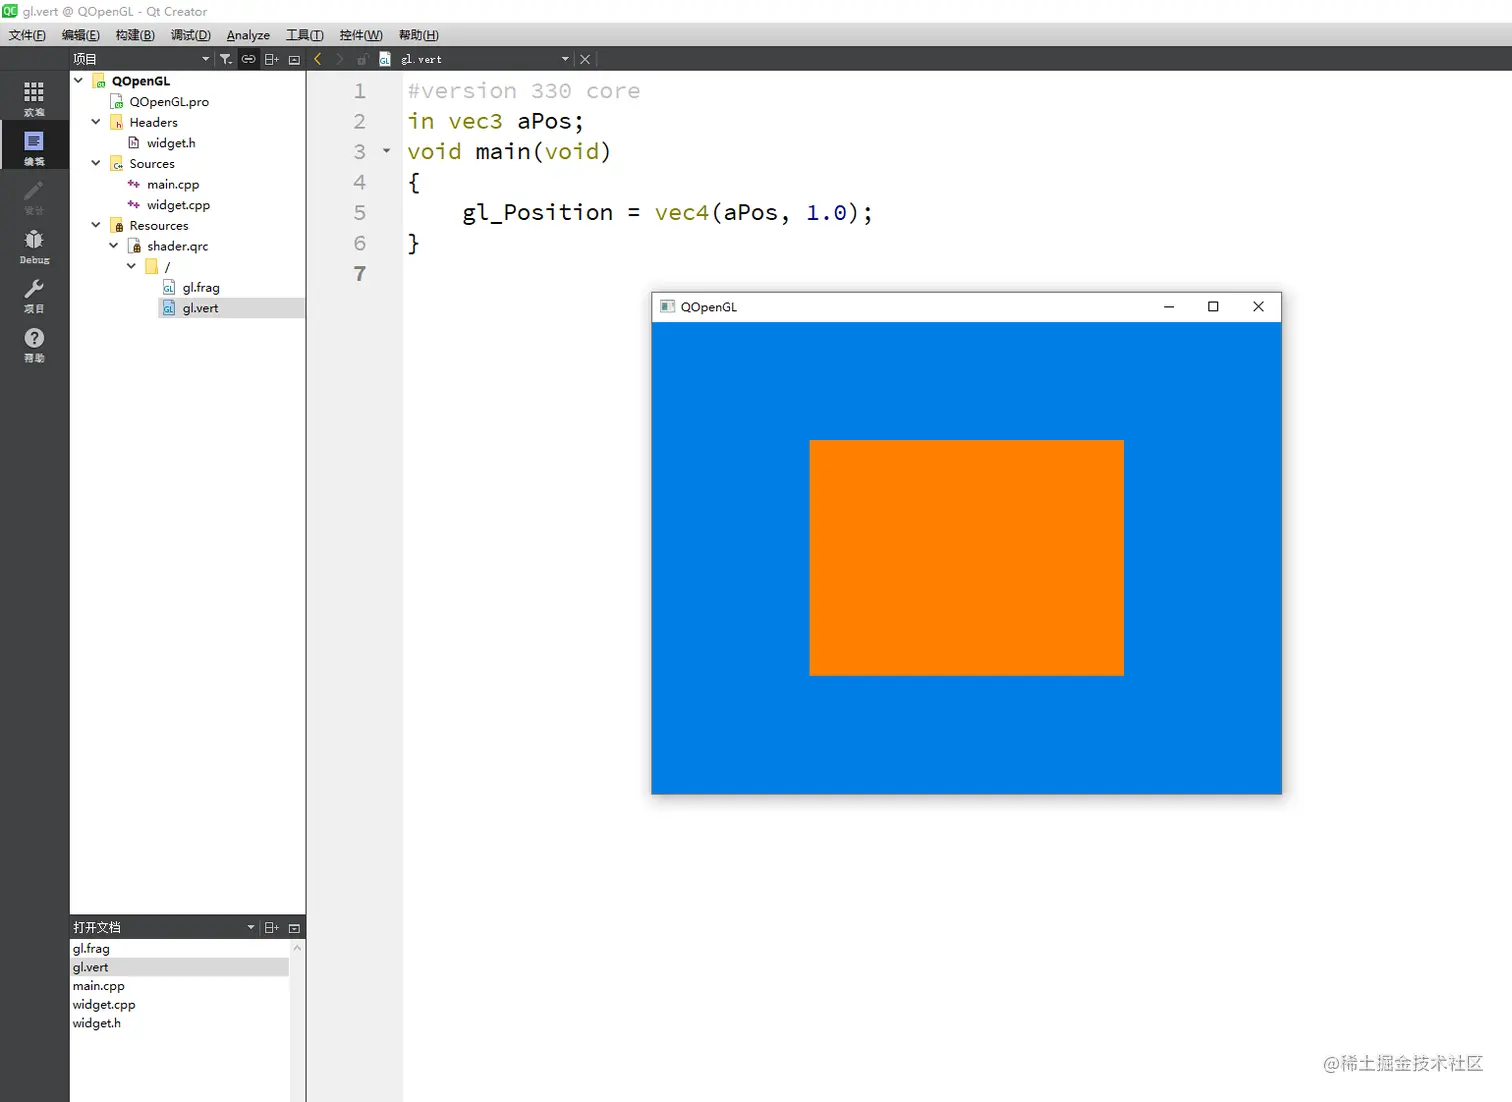Screen dimensions: 1512x1102
Task: Select the Sources folder label
Action: point(152,163)
